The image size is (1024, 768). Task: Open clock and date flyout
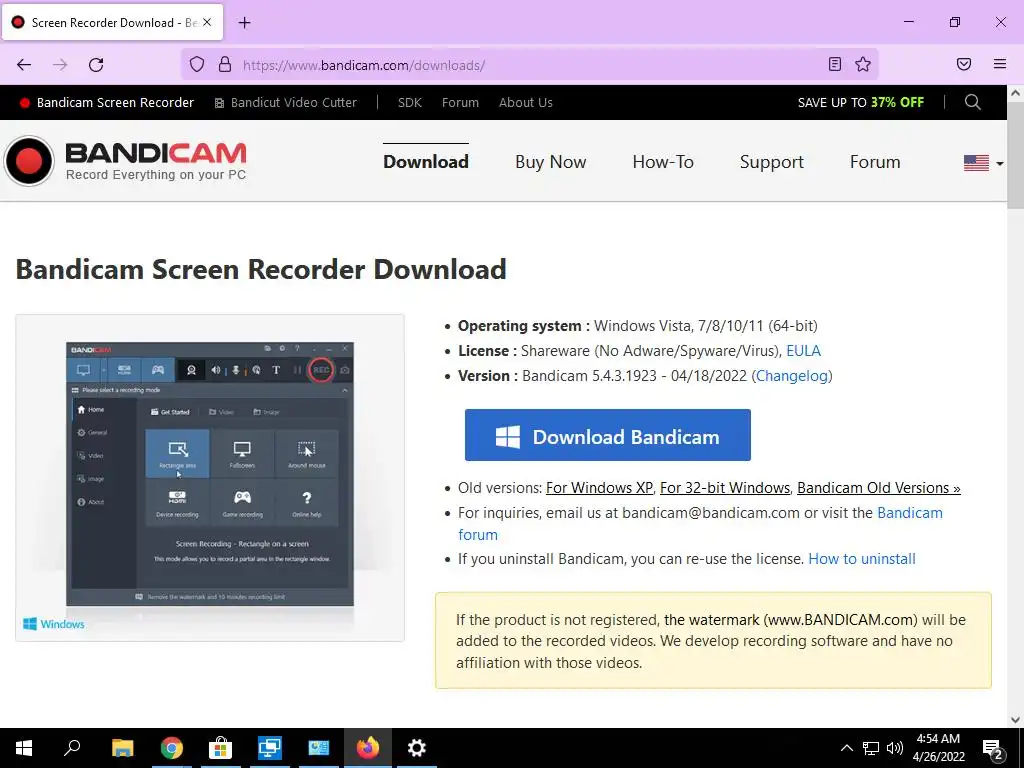click(x=938, y=748)
